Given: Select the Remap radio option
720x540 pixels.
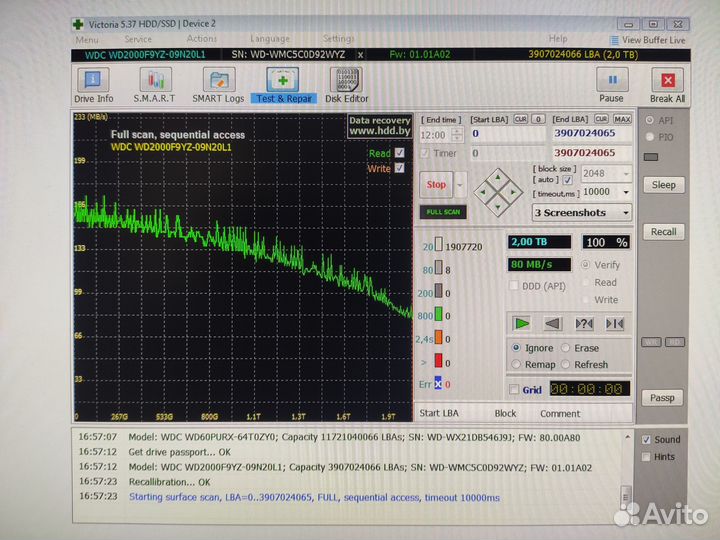Looking at the screenshot, I should [516, 364].
